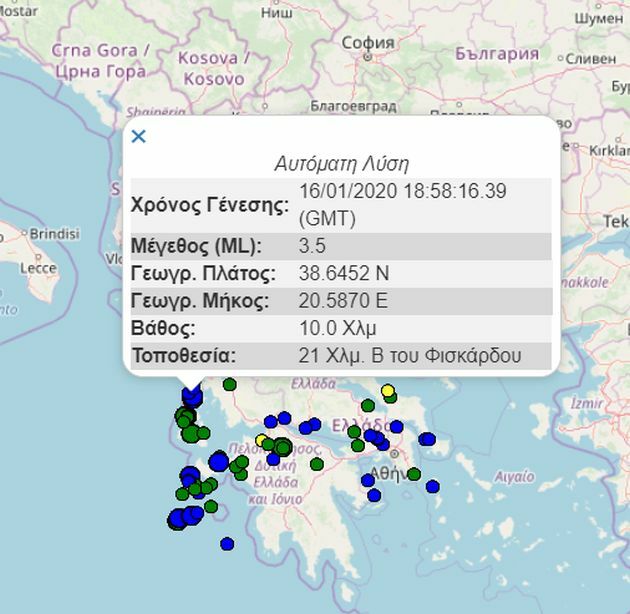Click the Brindisi city label

pyautogui.click(x=55, y=234)
